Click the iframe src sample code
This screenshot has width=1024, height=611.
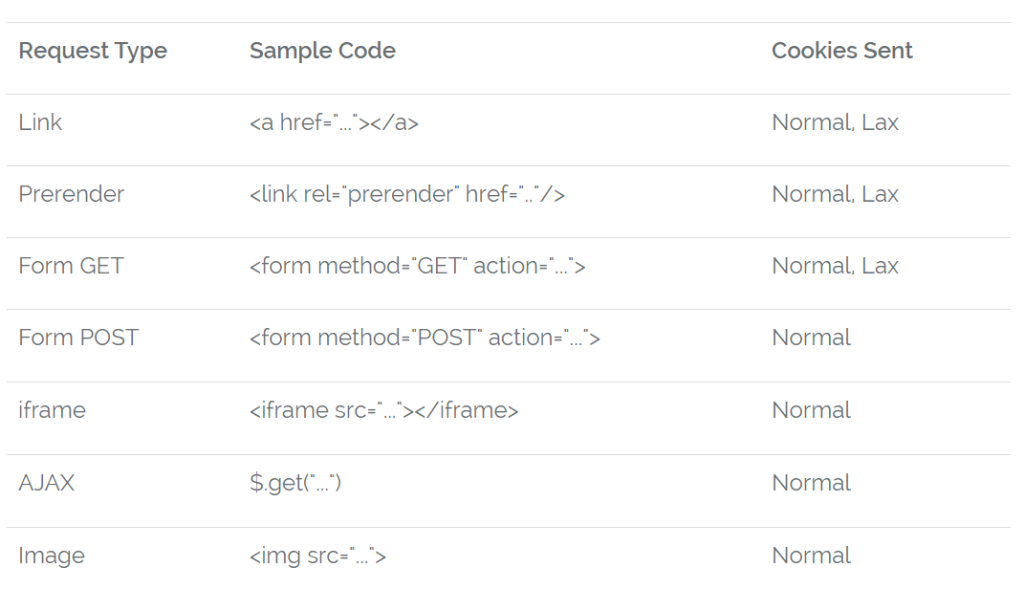[384, 410]
